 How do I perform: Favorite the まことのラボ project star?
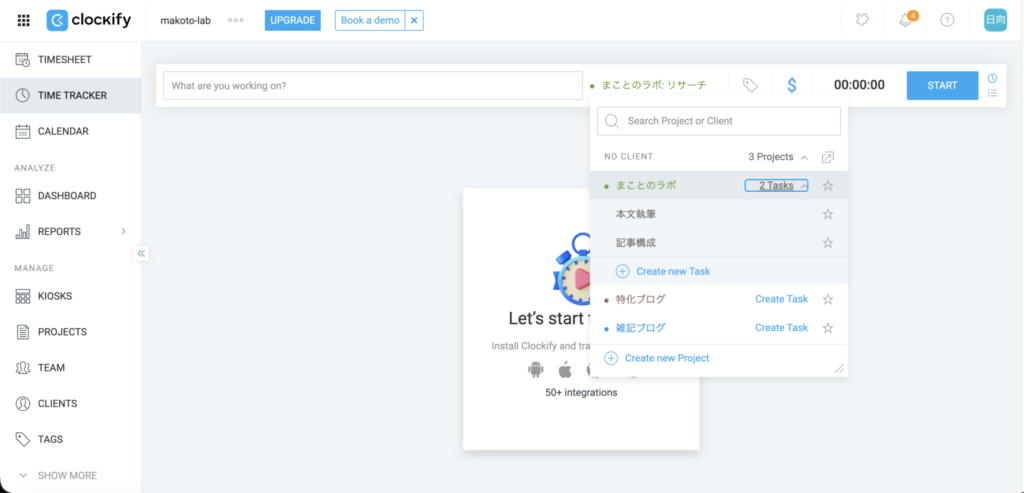click(827, 185)
